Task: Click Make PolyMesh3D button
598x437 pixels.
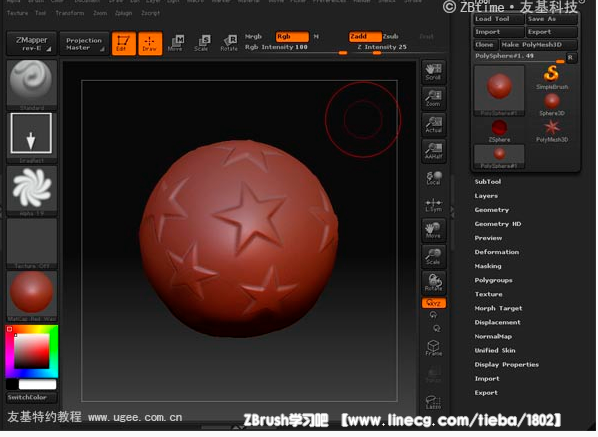Action: (539, 45)
